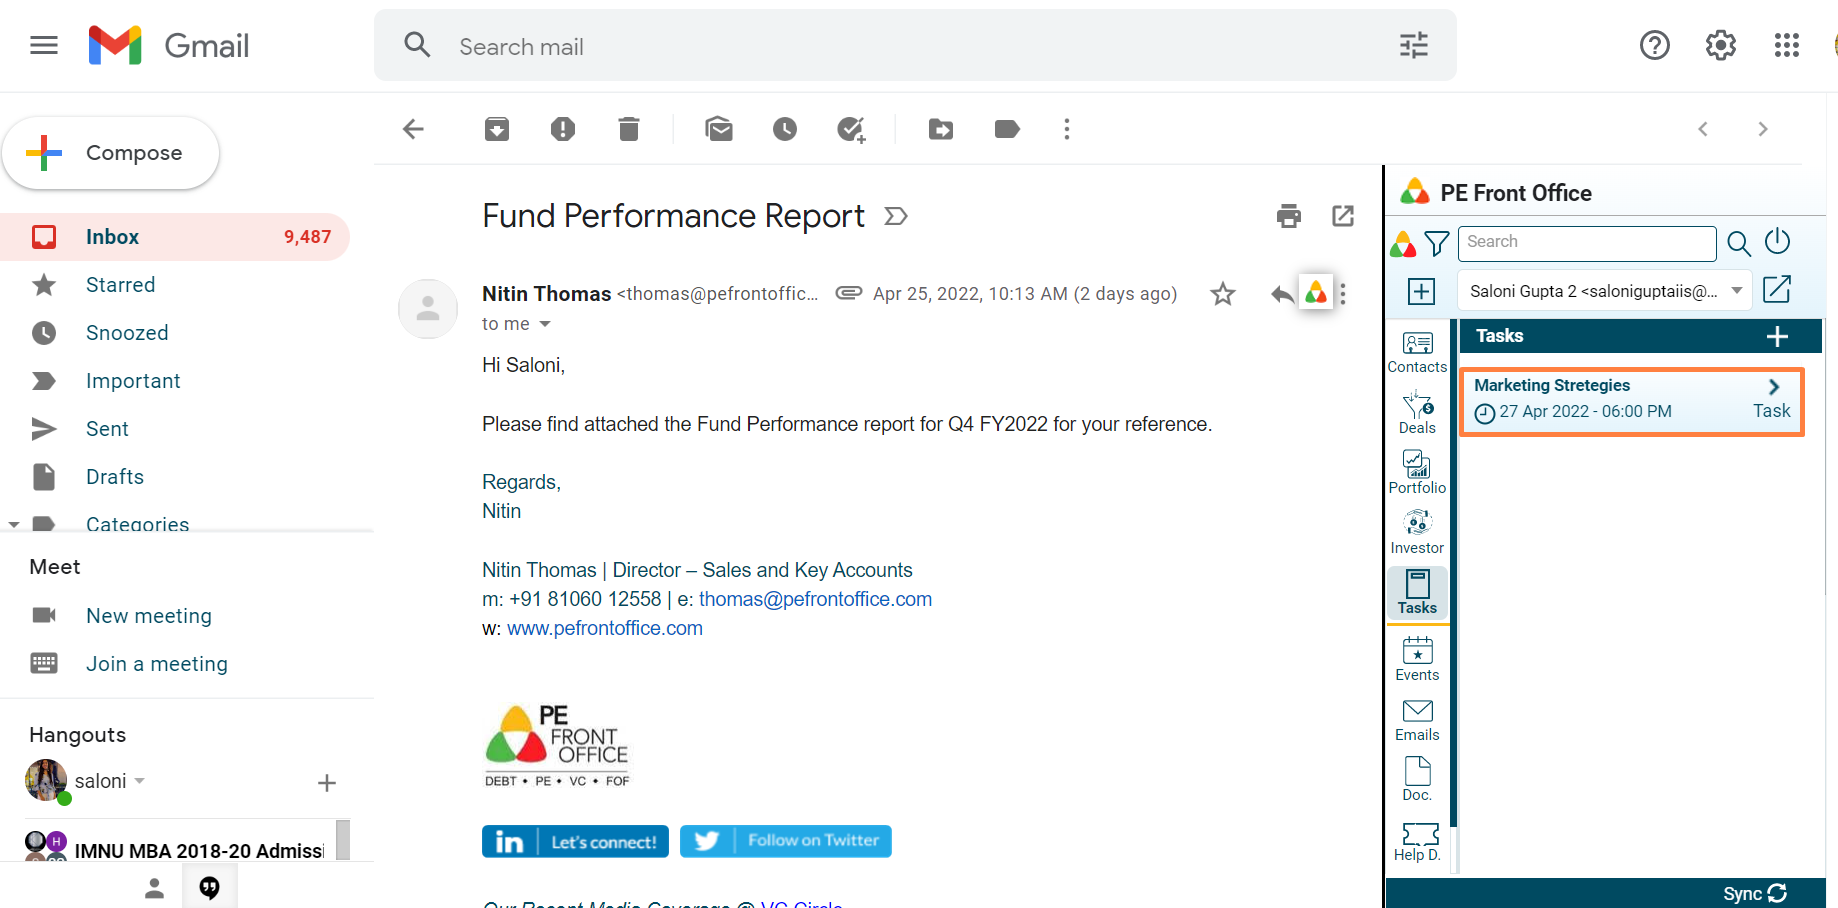Click the Compose button

[x=111, y=153]
